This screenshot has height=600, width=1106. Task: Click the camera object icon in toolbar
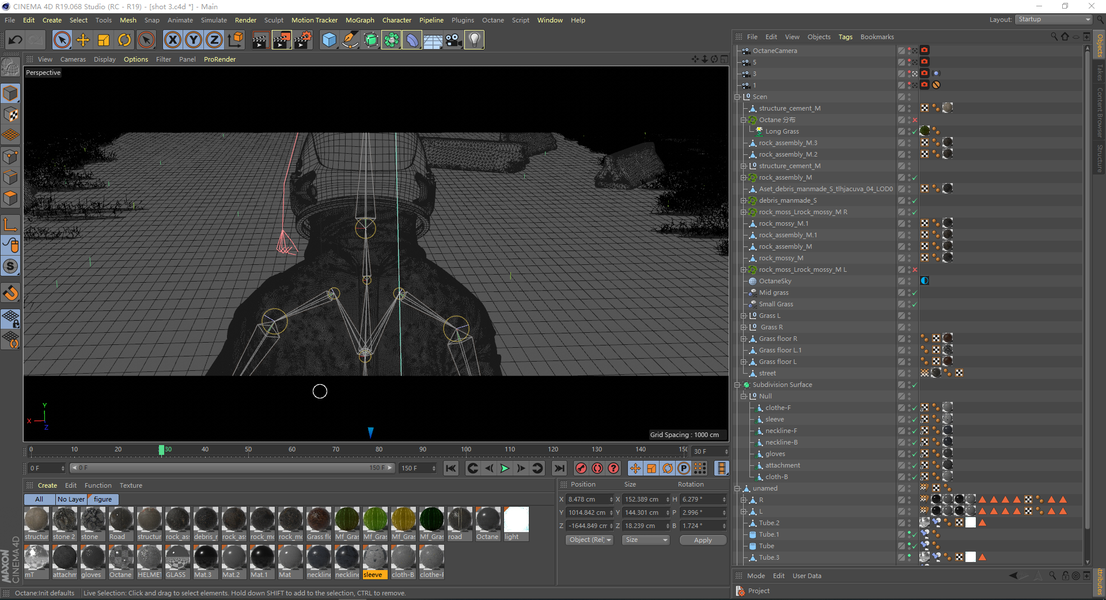tap(453, 40)
